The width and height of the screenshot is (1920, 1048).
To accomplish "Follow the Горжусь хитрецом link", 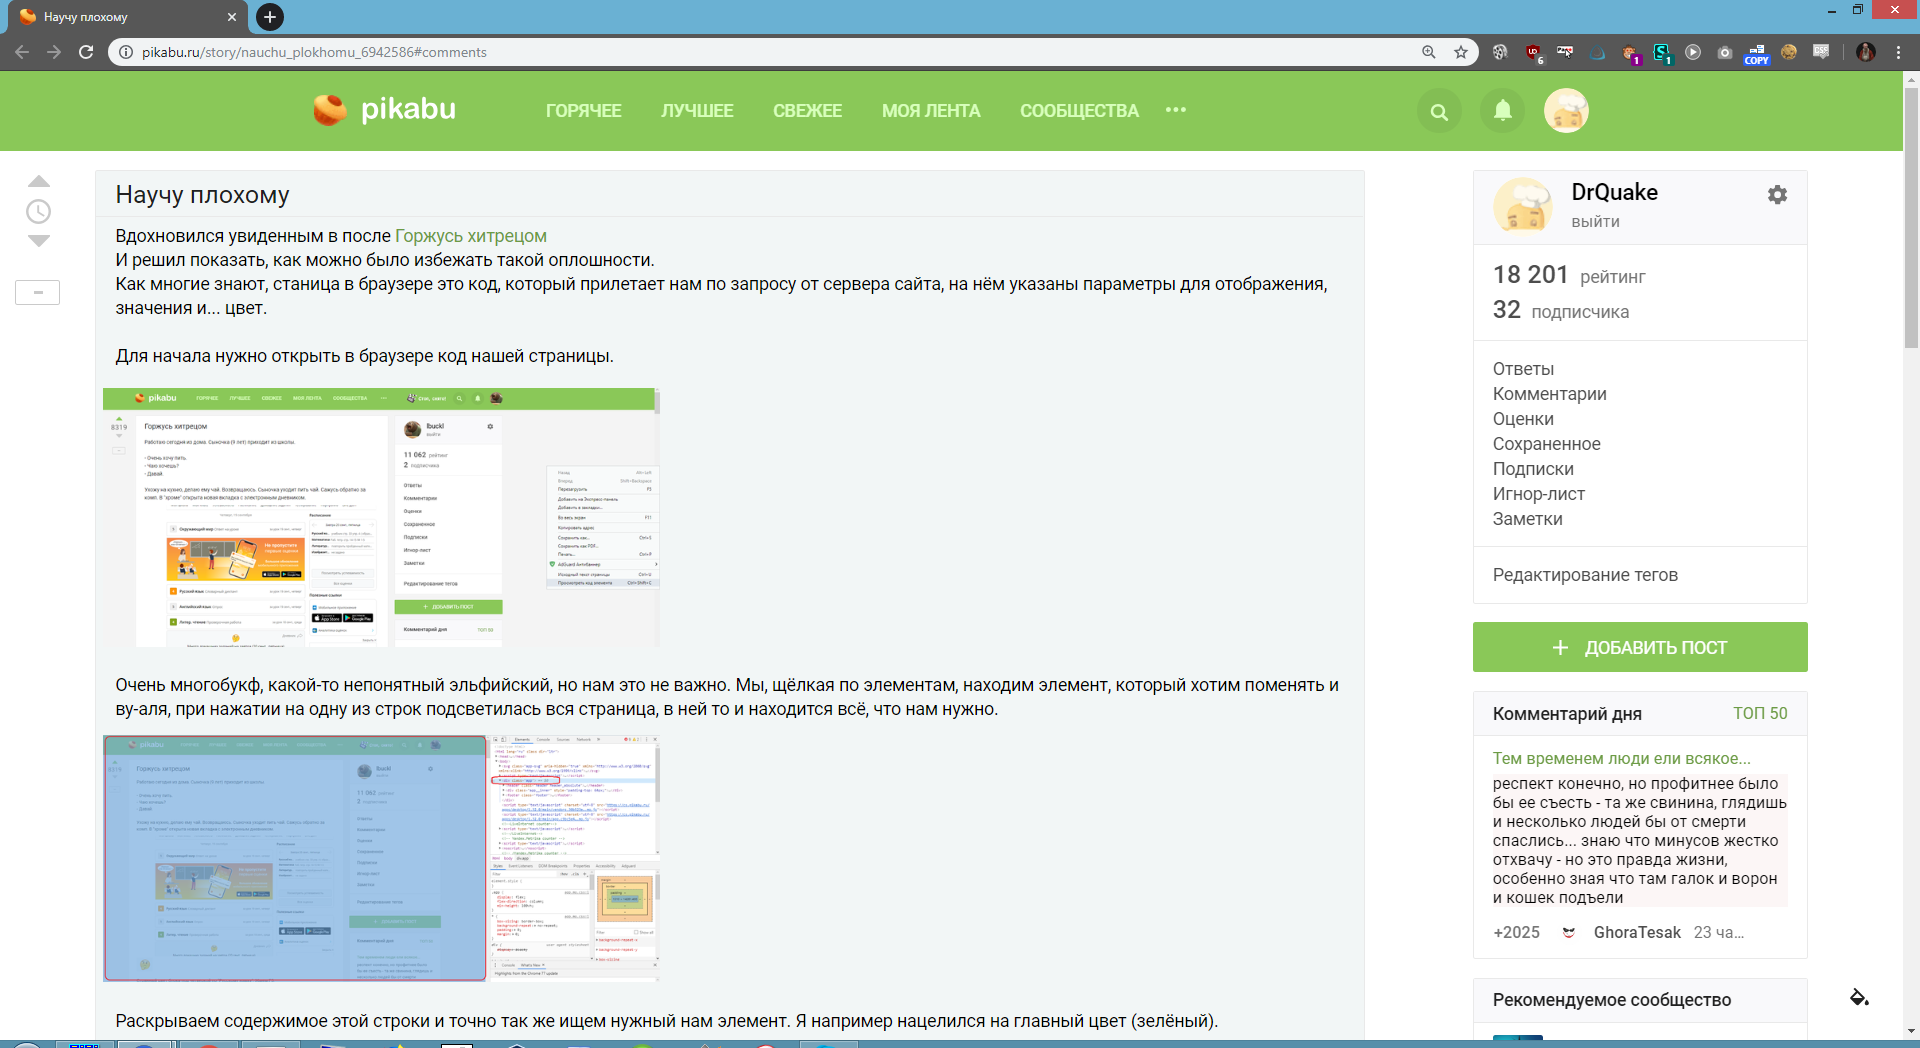I will pyautogui.click(x=470, y=236).
